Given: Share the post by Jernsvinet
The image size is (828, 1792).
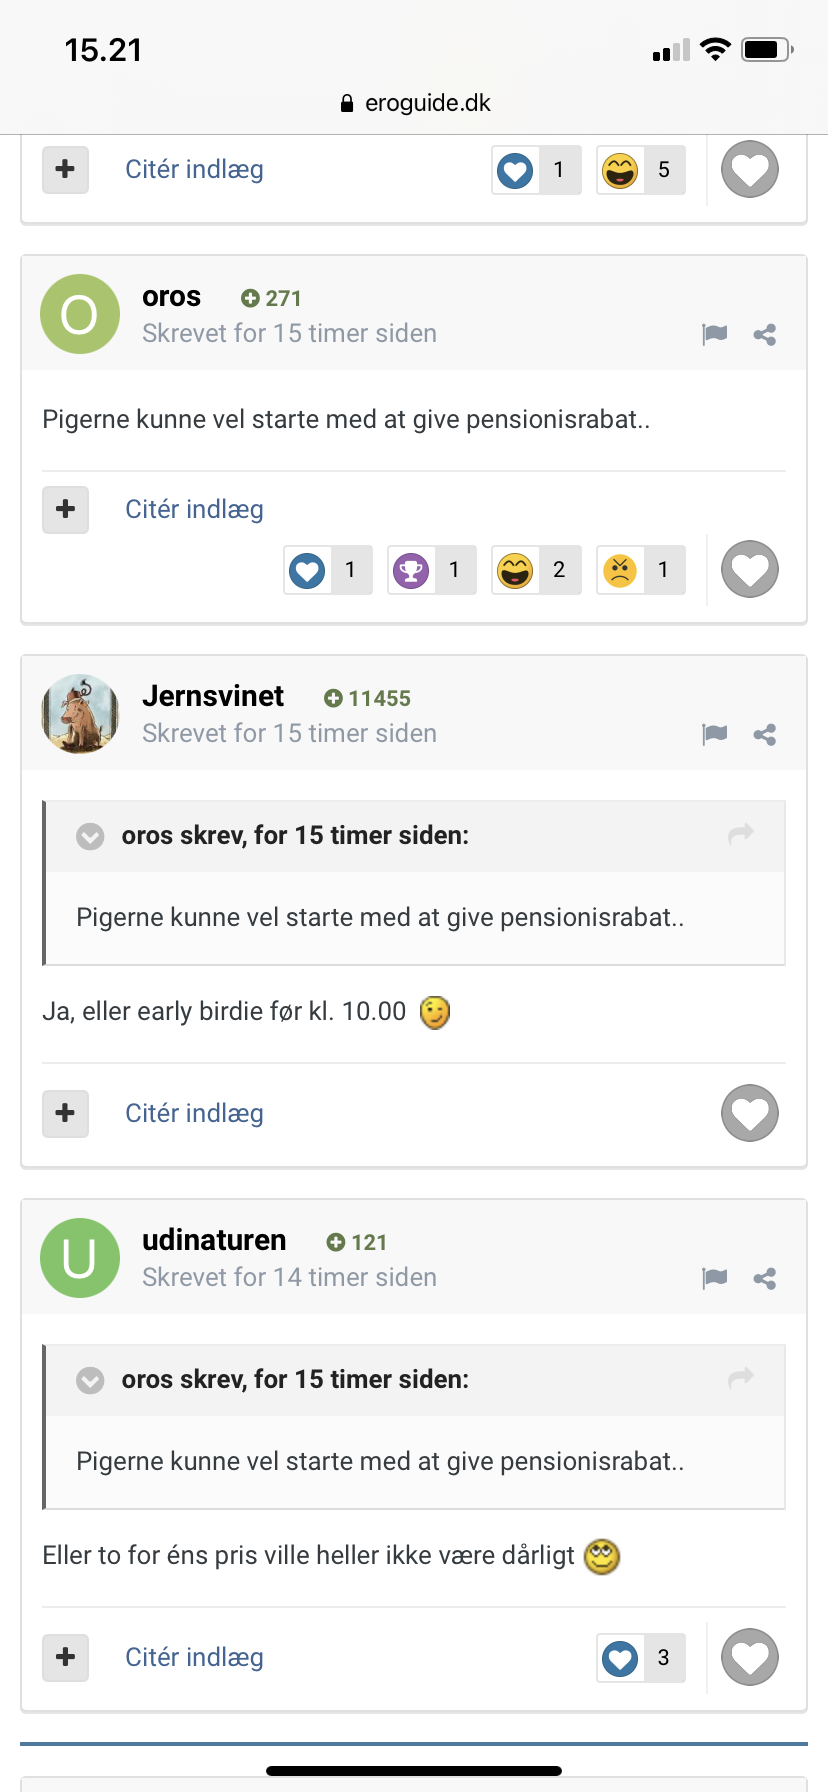Looking at the screenshot, I should [x=765, y=735].
